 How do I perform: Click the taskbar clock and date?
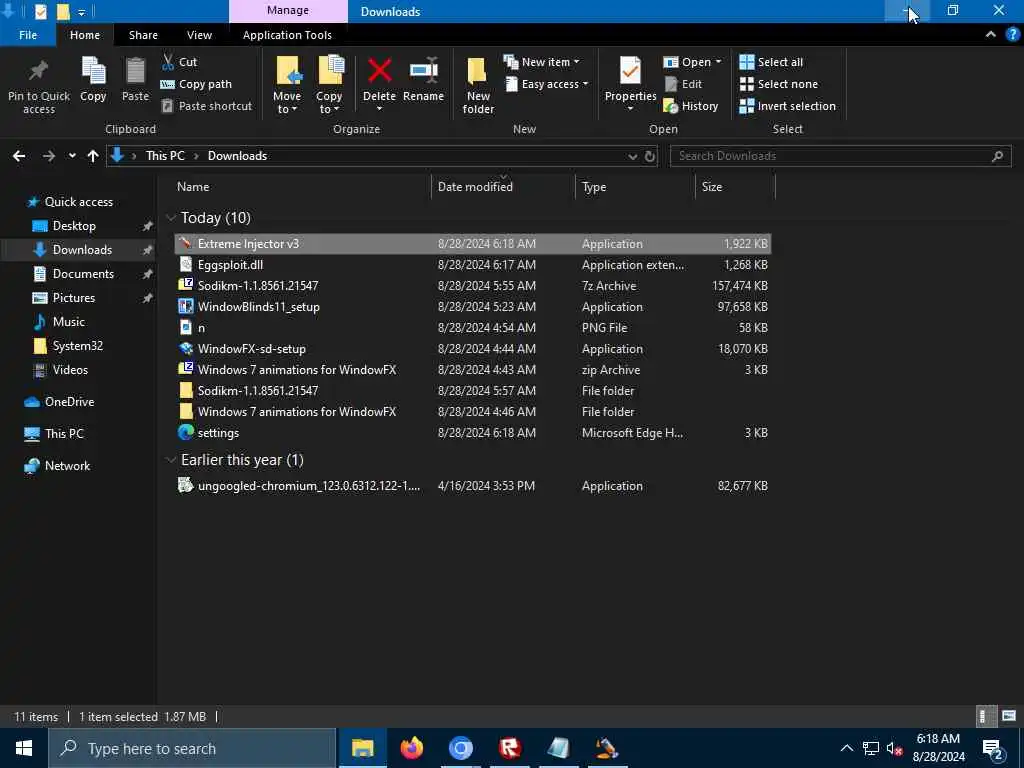click(938, 748)
